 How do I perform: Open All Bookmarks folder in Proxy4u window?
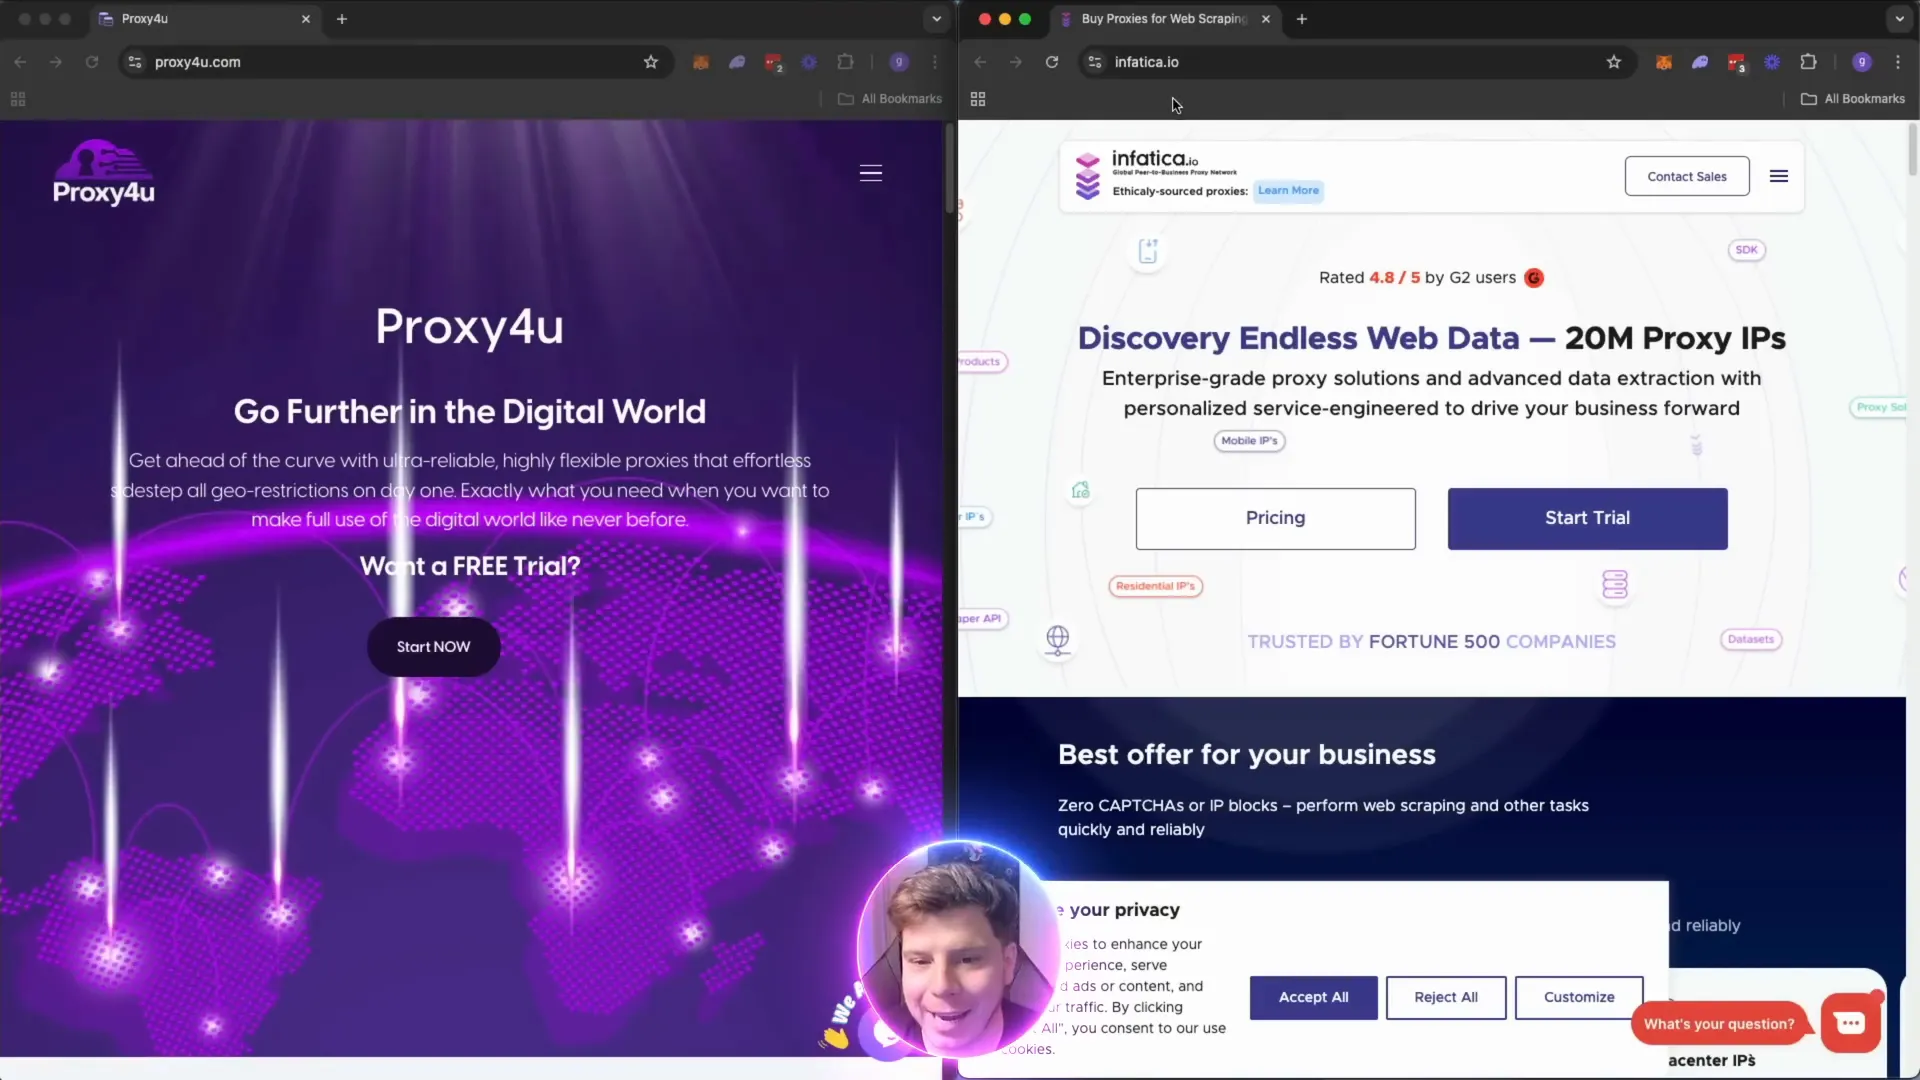coord(890,99)
